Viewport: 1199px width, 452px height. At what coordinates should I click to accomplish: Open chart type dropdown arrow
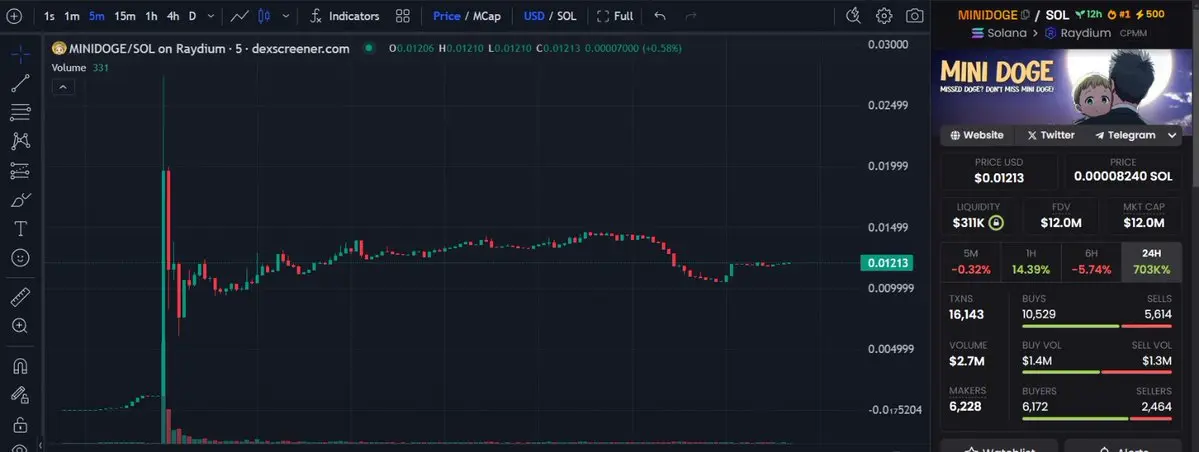[286, 16]
